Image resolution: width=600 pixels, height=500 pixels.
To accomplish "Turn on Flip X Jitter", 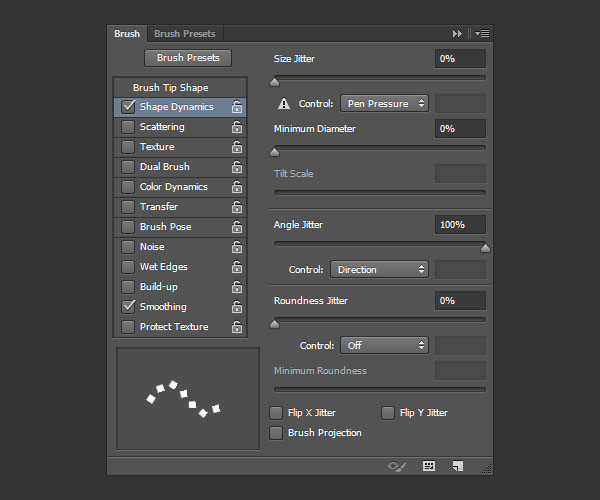I will (x=277, y=413).
